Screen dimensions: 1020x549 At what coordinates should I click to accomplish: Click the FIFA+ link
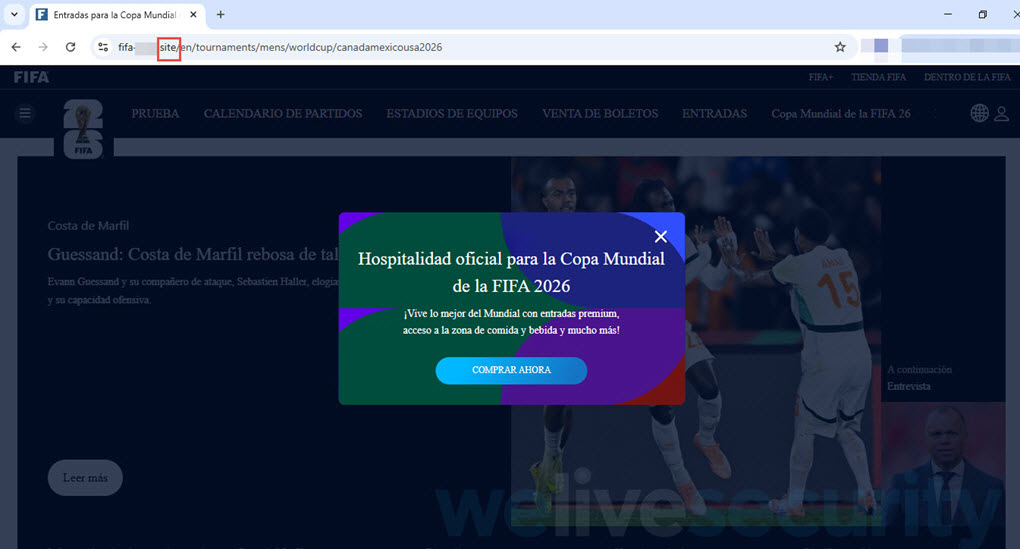[x=821, y=77]
